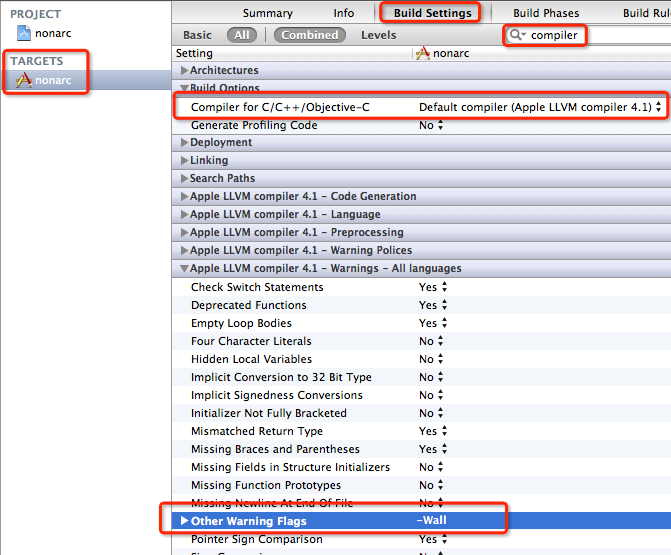The height and width of the screenshot is (555, 671).
Task: Change the Check Switch Statements value
Action: [432, 287]
